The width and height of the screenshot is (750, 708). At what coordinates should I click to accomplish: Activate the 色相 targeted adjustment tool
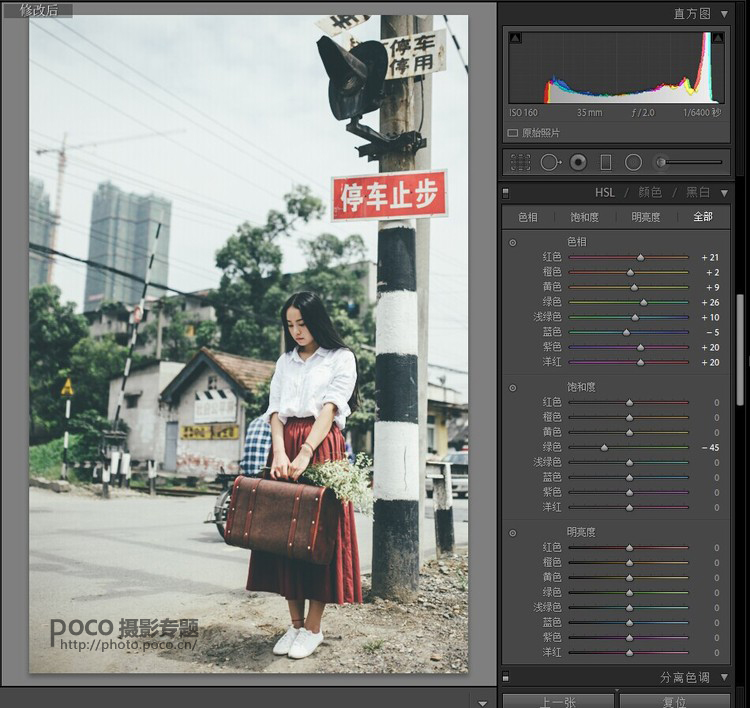click(x=513, y=243)
